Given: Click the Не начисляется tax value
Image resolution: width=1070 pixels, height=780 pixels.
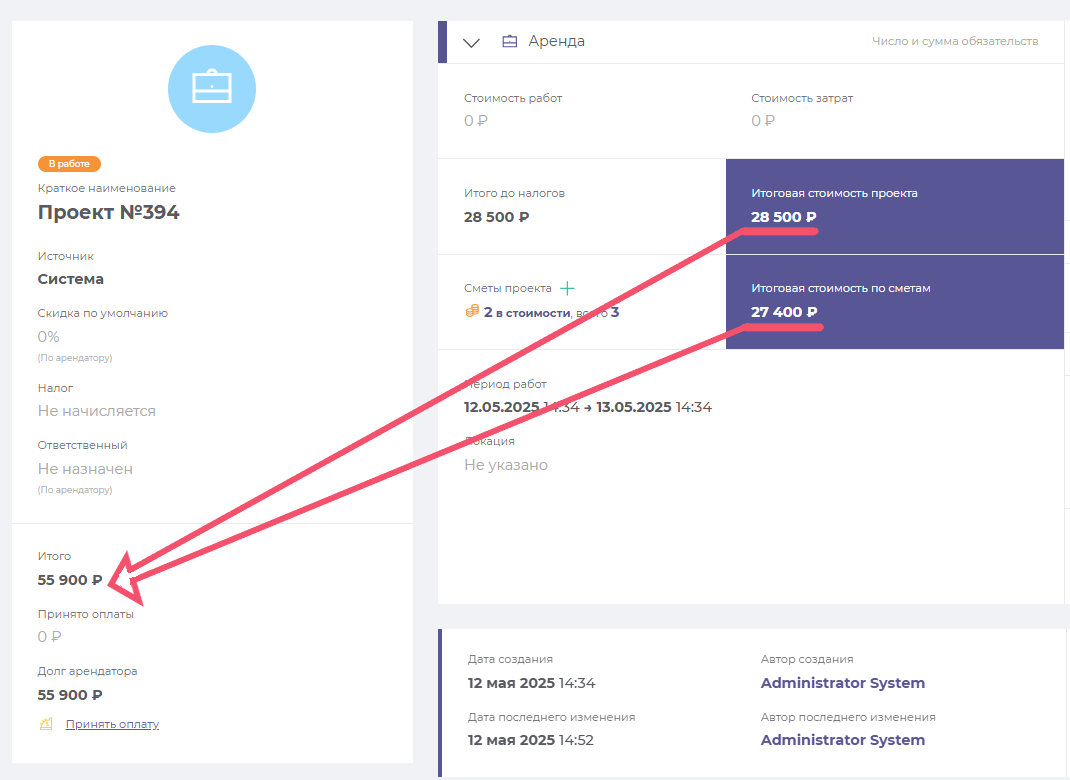Looking at the screenshot, I should click(96, 411).
